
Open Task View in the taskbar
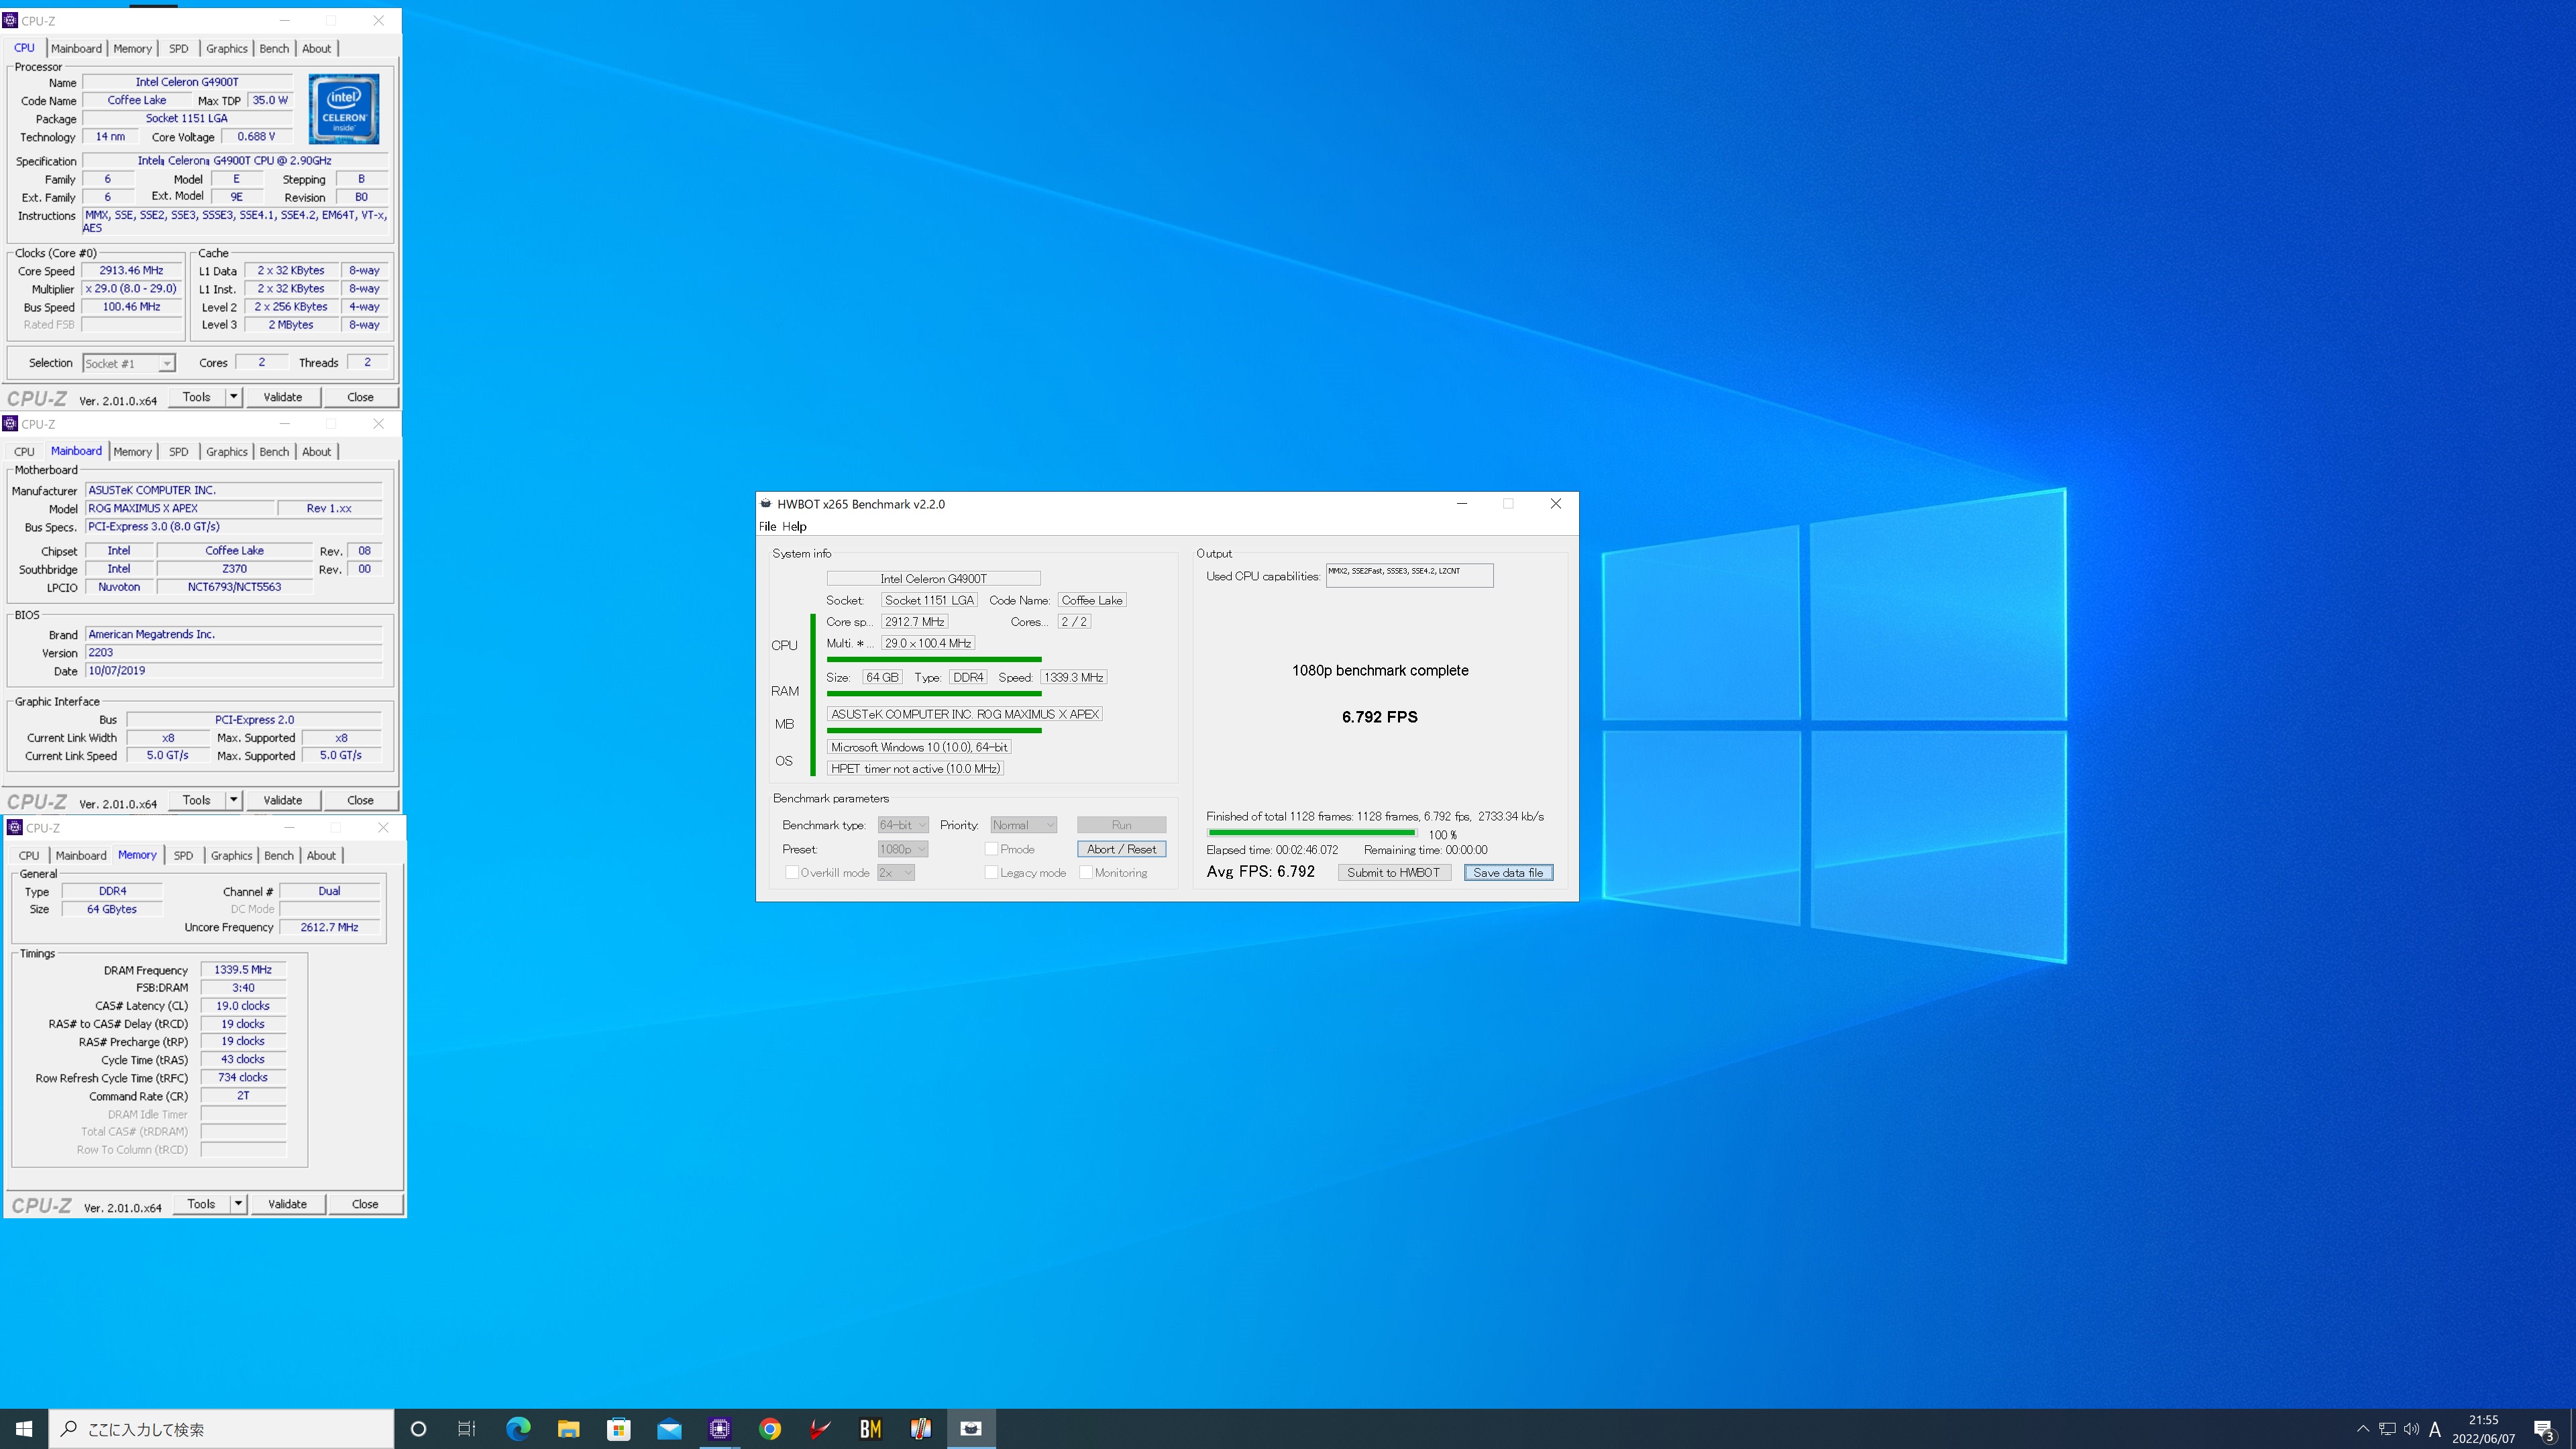pos(467,1429)
